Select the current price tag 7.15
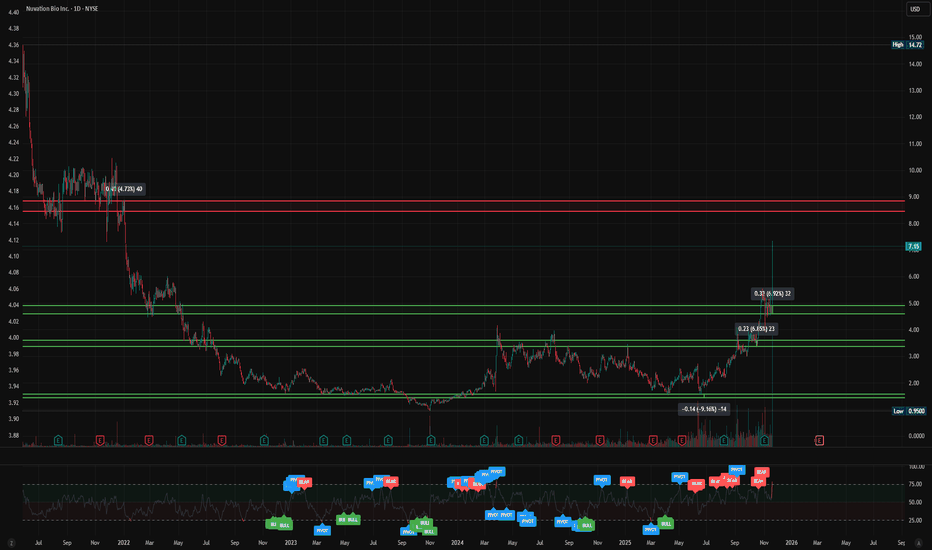Viewport: 932px width, 550px height. (x=912, y=246)
